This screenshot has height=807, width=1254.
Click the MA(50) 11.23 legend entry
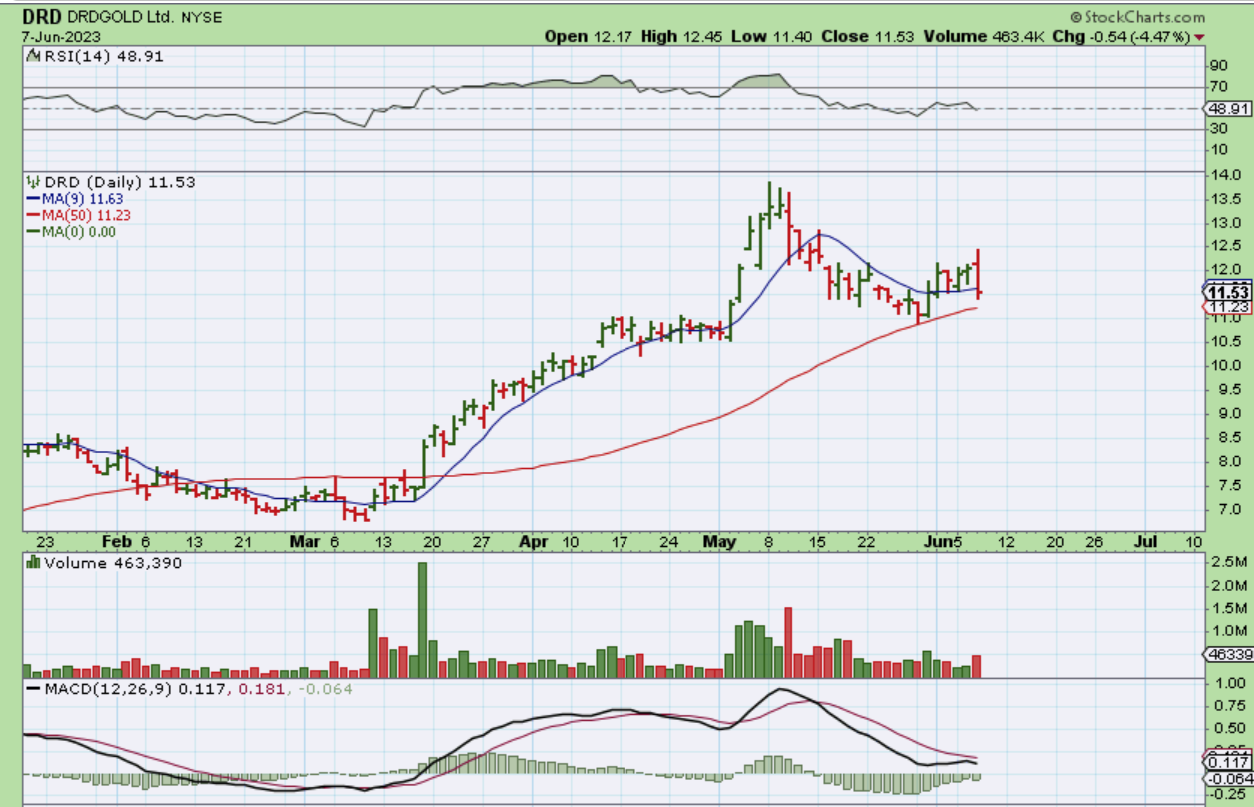click(85, 215)
